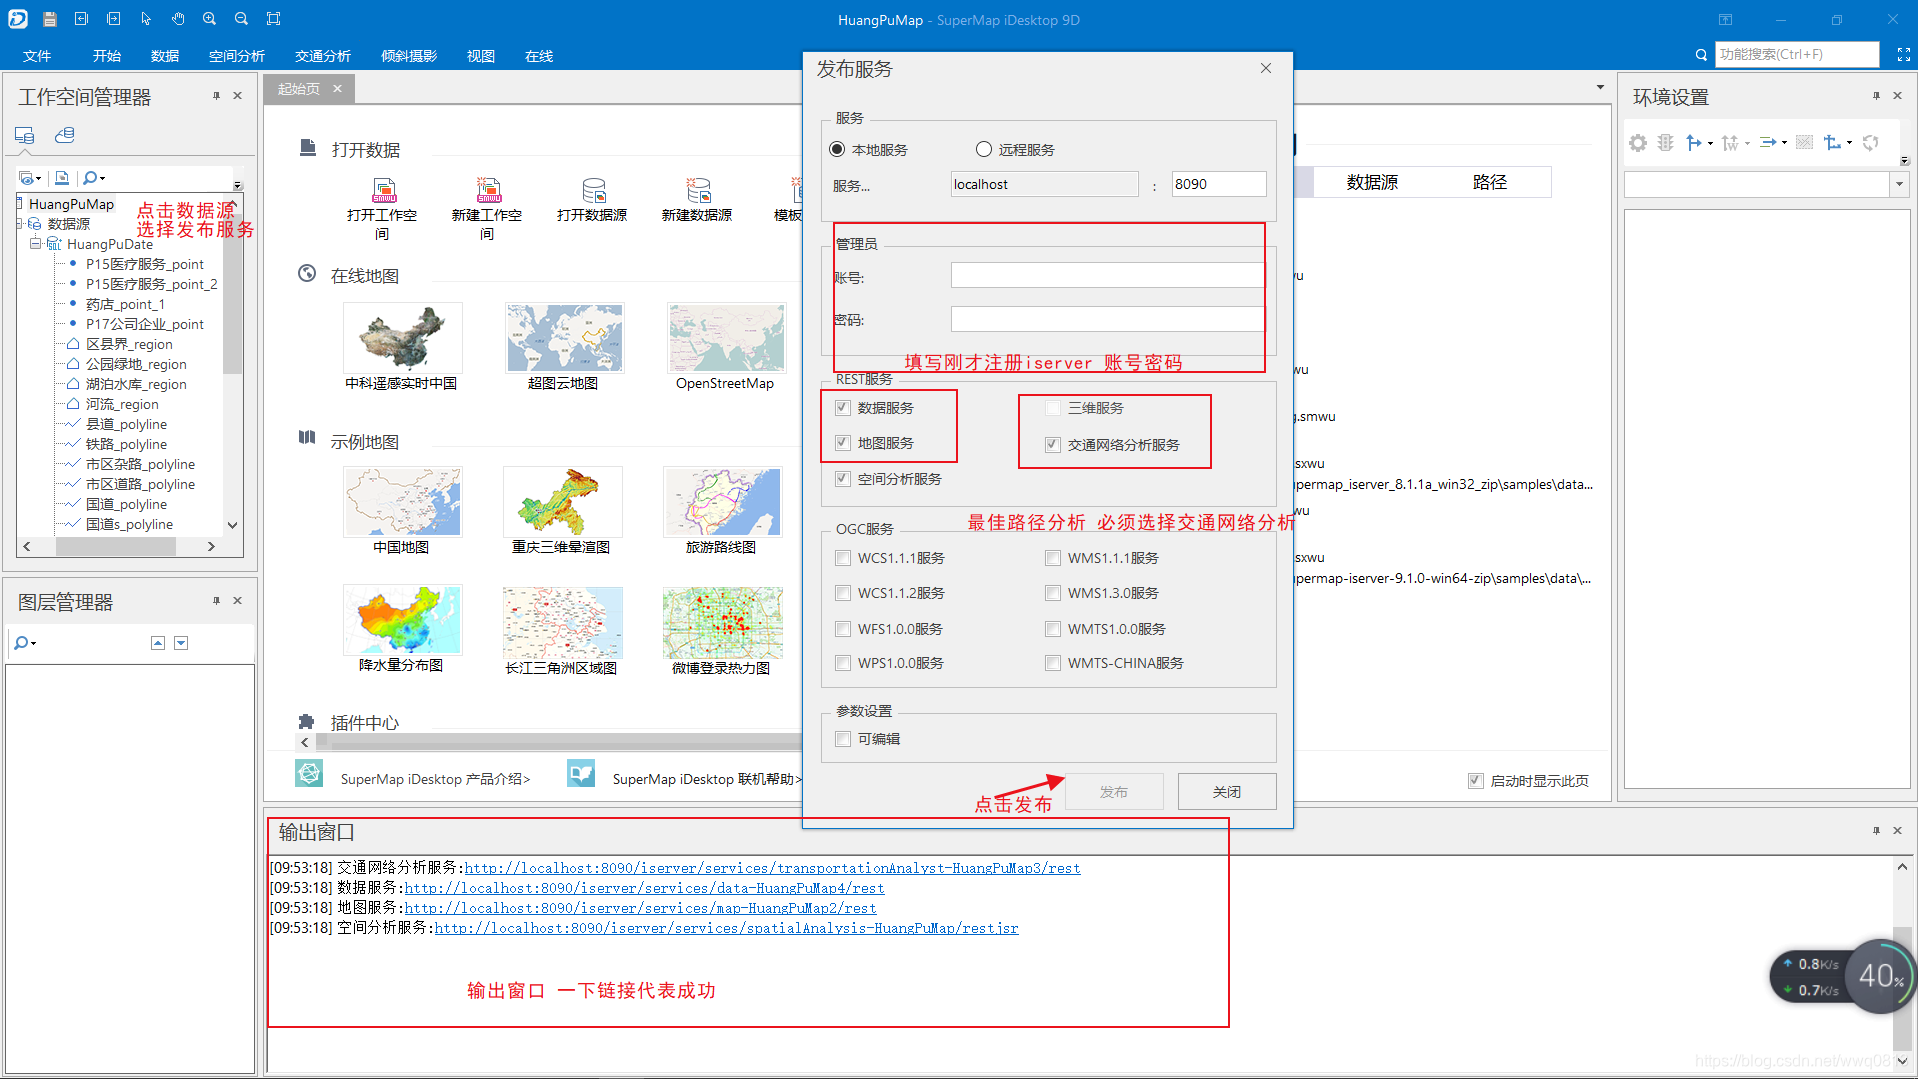This screenshot has height=1079, width=1918.
Task: Open the spatialAnalysis-HuangPuMap service link
Action: click(726, 928)
